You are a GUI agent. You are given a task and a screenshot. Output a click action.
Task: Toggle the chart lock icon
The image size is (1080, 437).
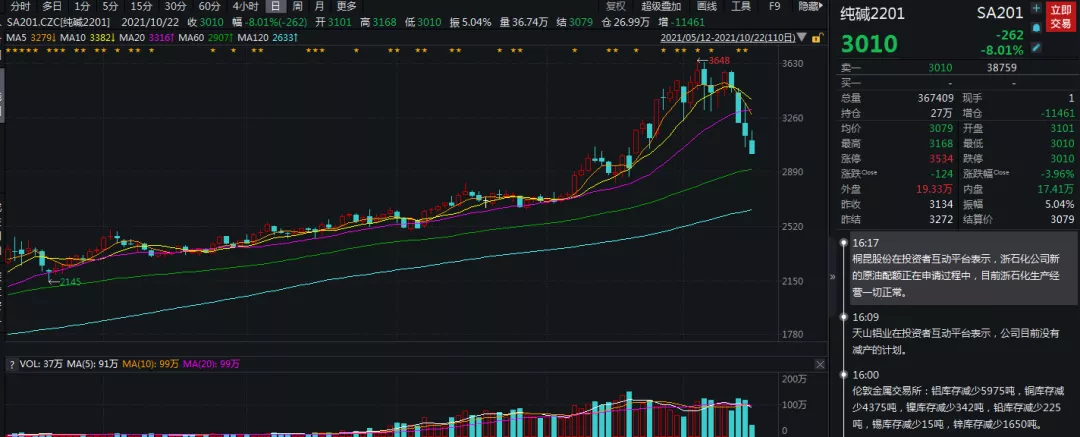pos(819,39)
